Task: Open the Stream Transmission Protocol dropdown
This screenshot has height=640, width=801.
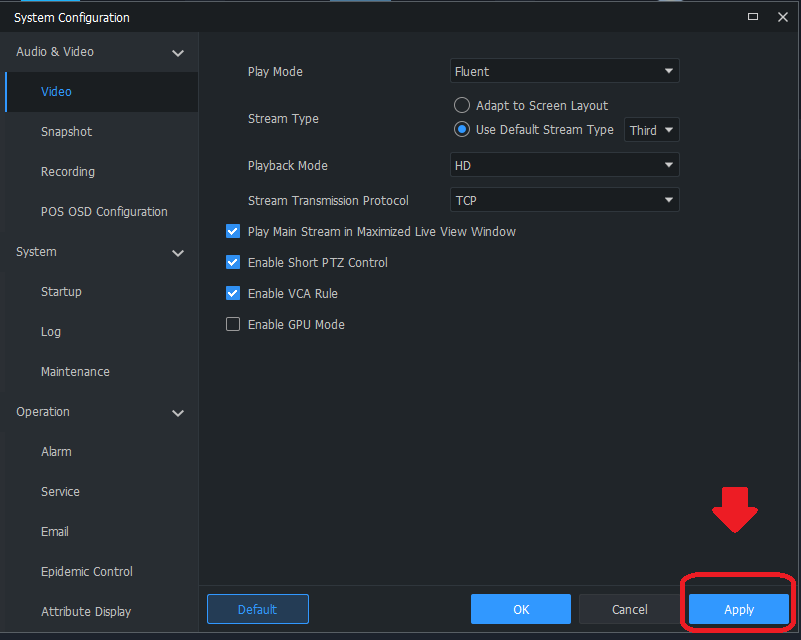Action: pyautogui.click(x=564, y=200)
